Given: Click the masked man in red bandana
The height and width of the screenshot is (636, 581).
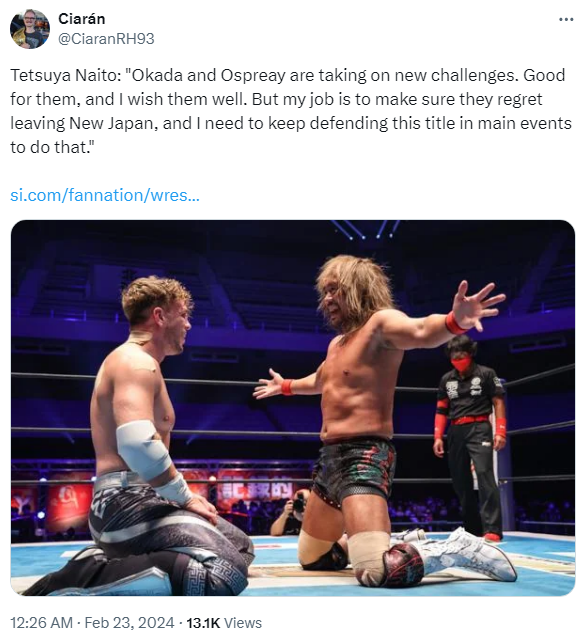Looking at the screenshot, I should 470,436.
